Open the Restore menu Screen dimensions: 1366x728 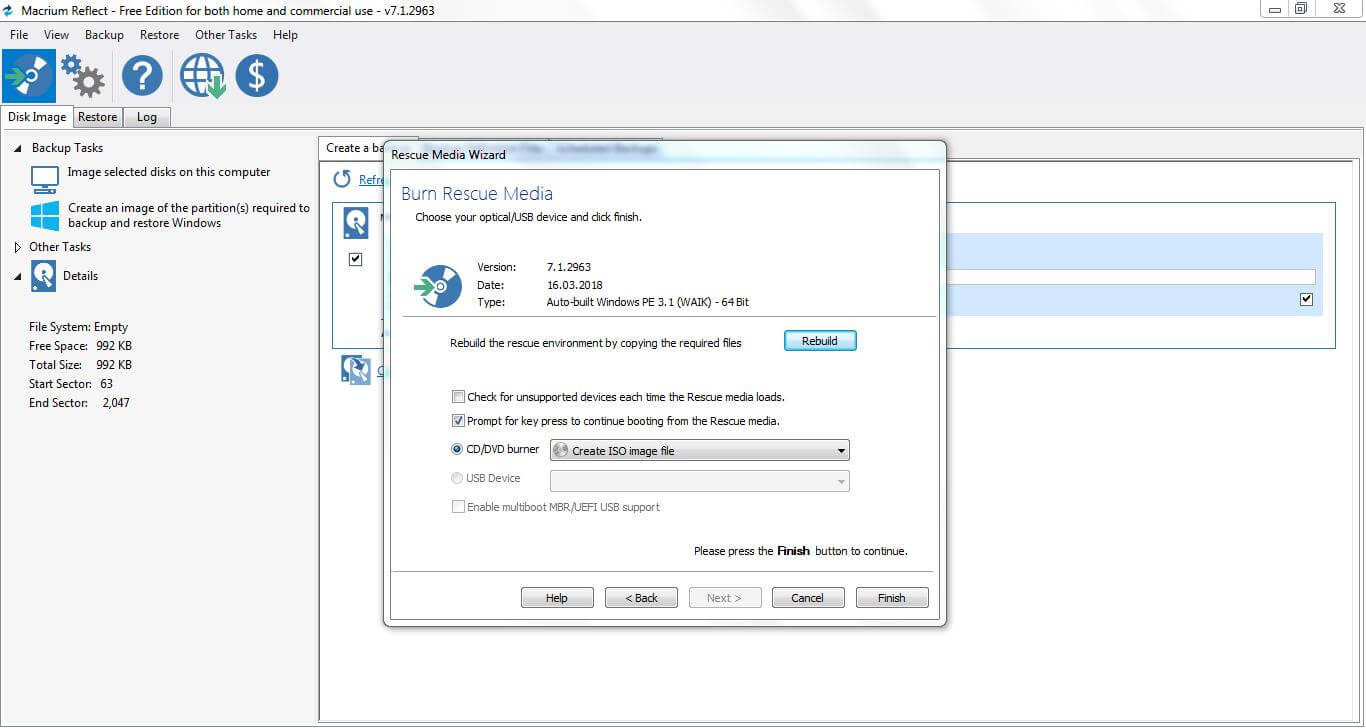pyautogui.click(x=160, y=35)
